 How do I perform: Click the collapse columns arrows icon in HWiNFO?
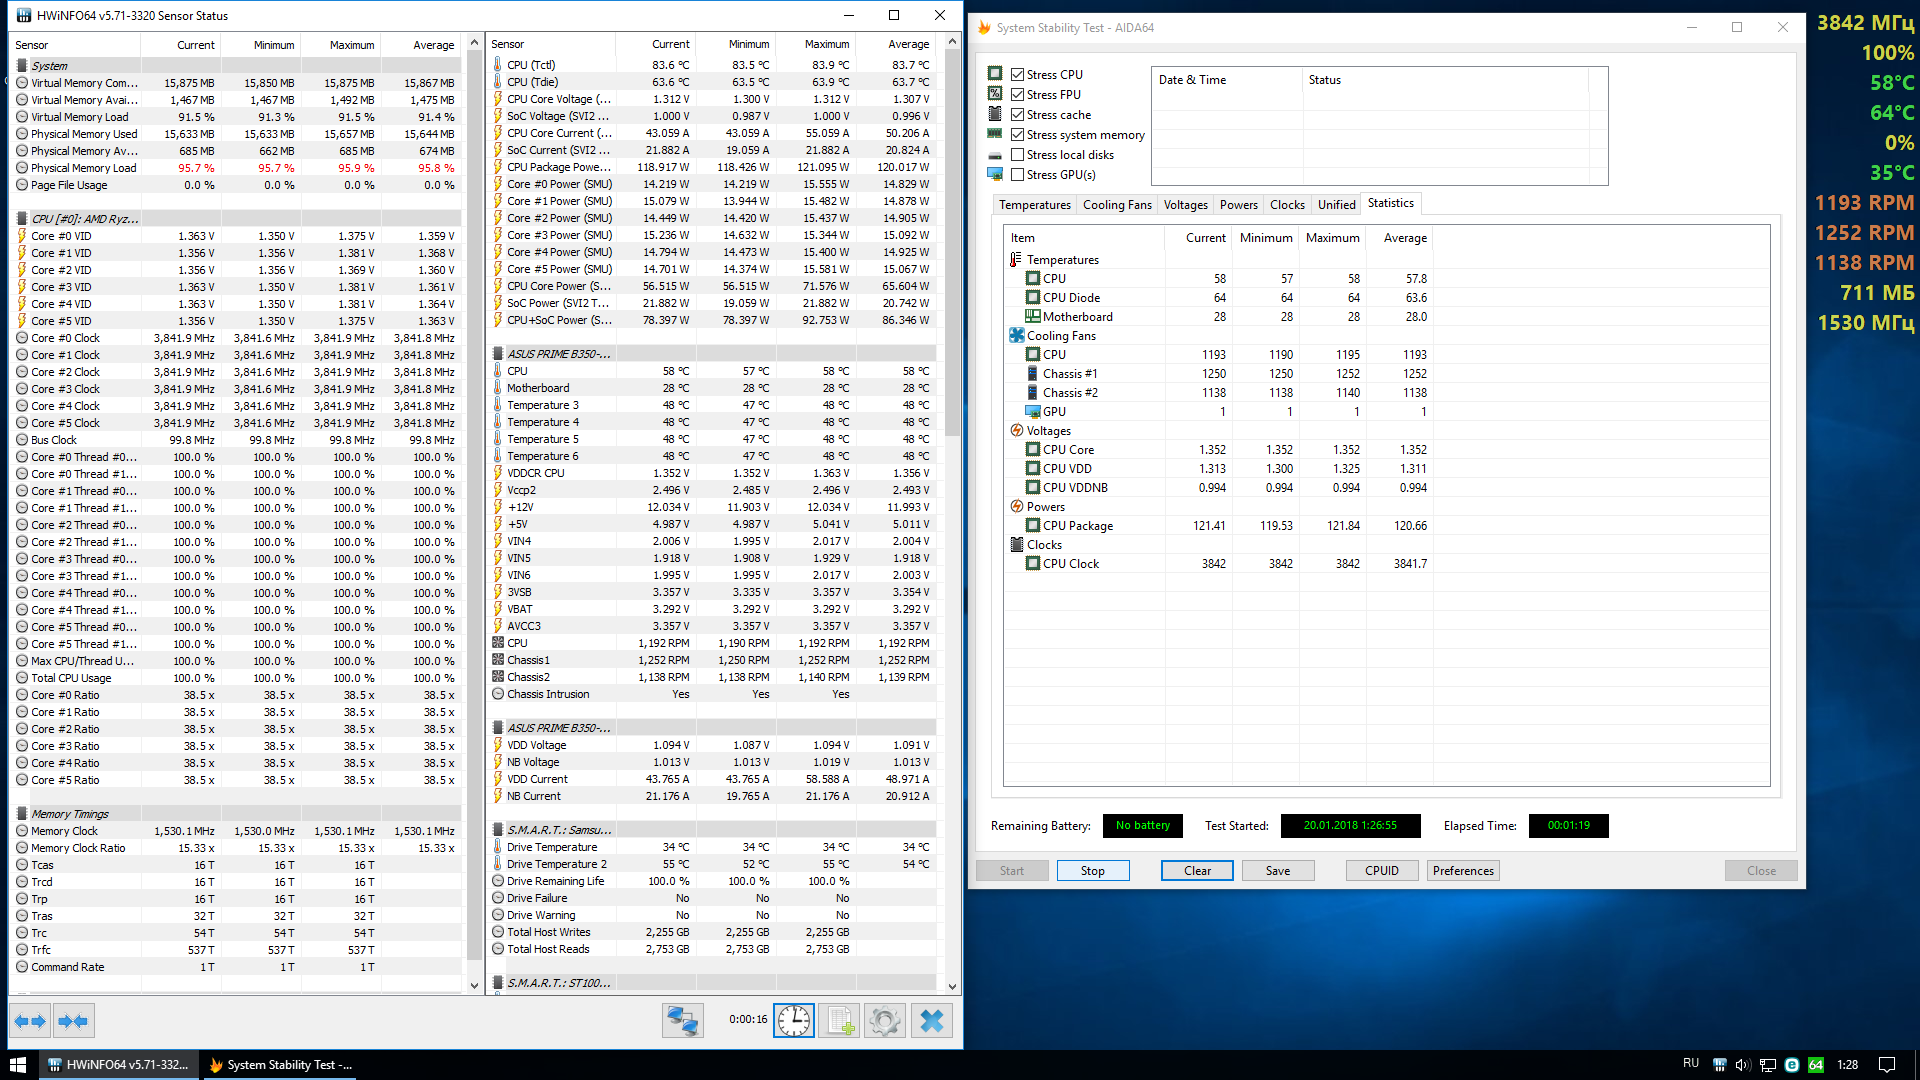point(74,1021)
